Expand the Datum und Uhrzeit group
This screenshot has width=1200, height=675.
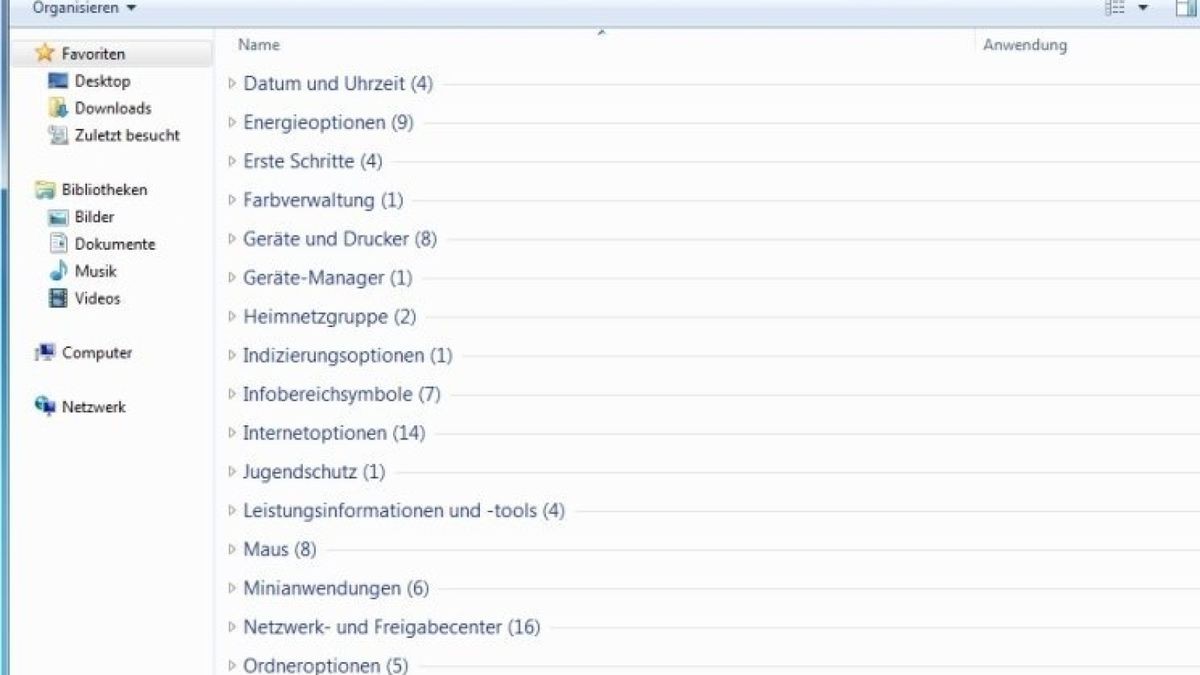pos(233,84)
